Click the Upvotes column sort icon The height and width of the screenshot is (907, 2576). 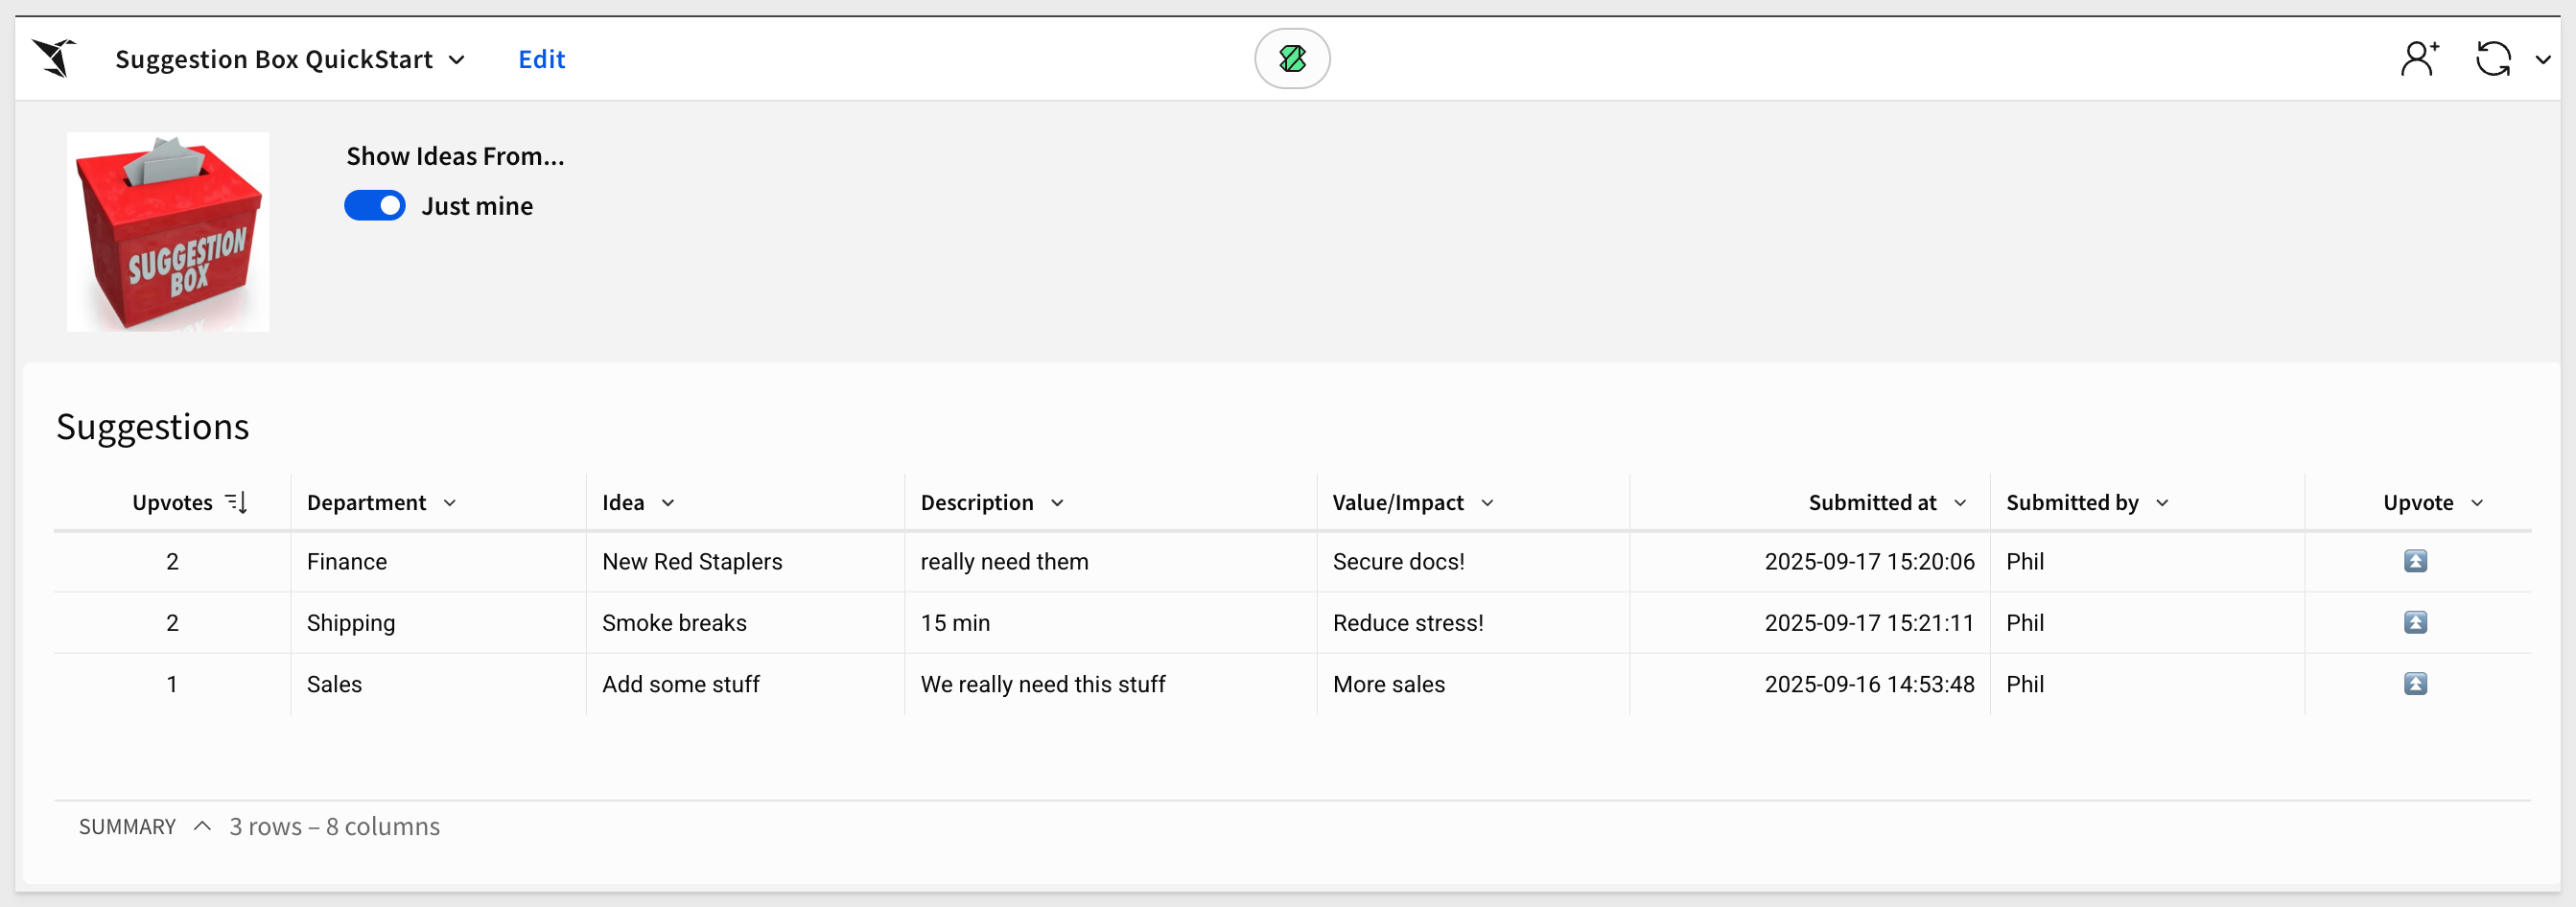(x=236, y=502)
